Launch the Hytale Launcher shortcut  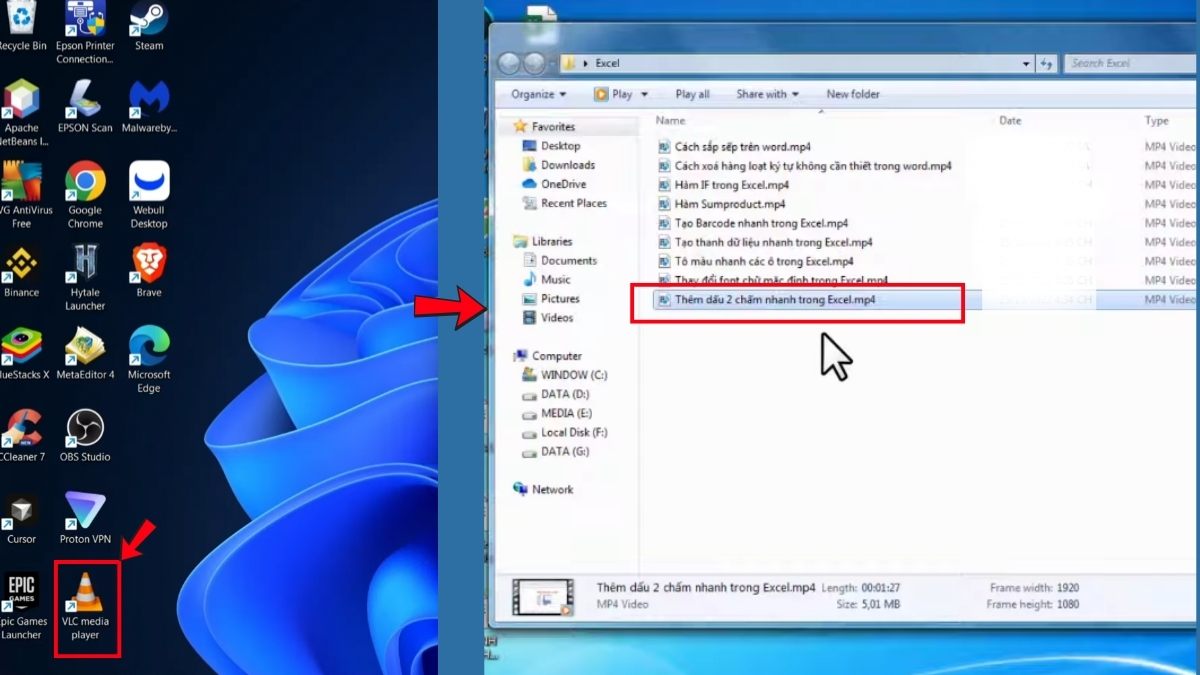pos(85,277)
